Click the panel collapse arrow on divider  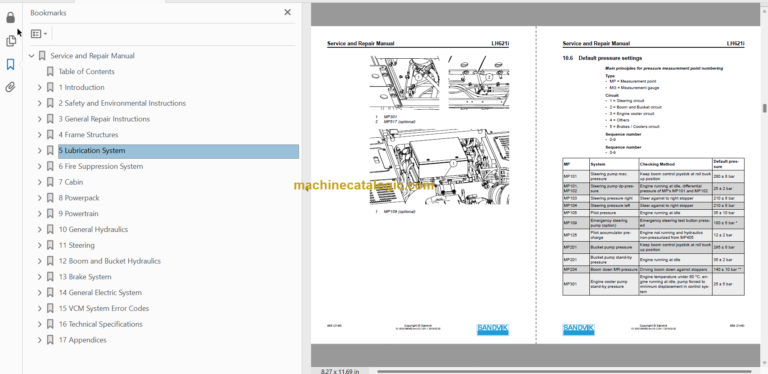307,188
